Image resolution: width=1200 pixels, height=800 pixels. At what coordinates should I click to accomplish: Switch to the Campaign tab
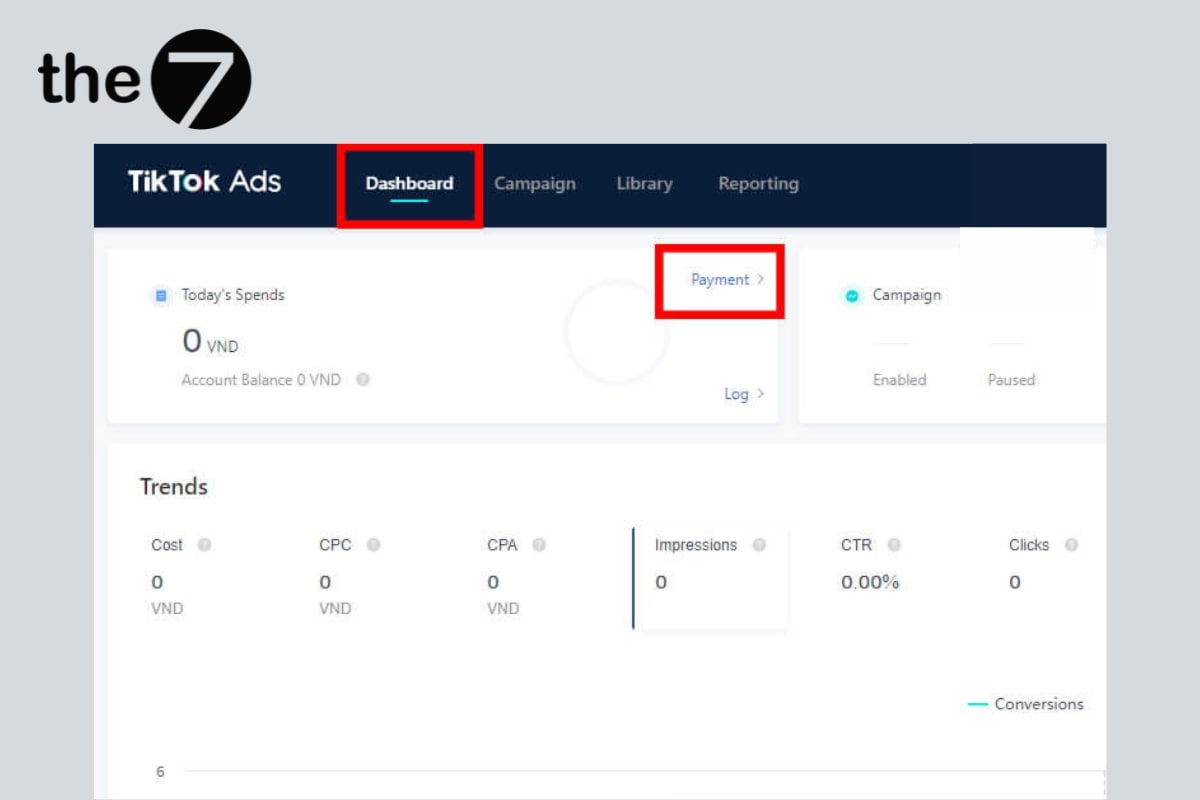point(535,184)
